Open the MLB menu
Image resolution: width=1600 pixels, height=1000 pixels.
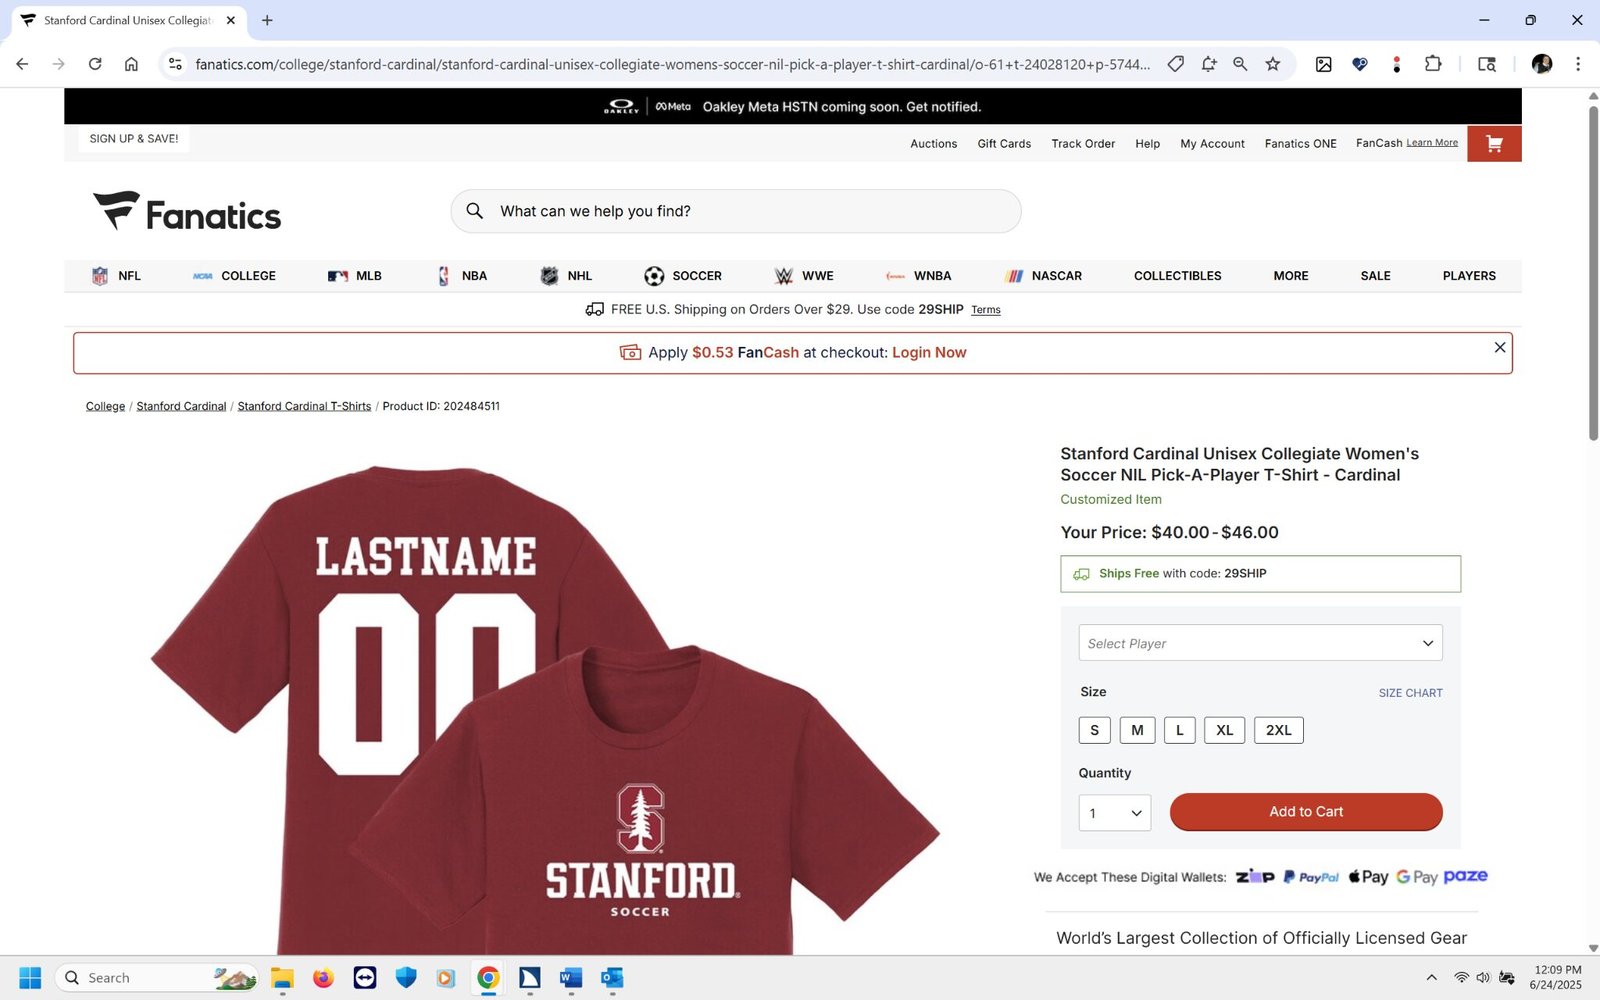click(x=355, y=276)
